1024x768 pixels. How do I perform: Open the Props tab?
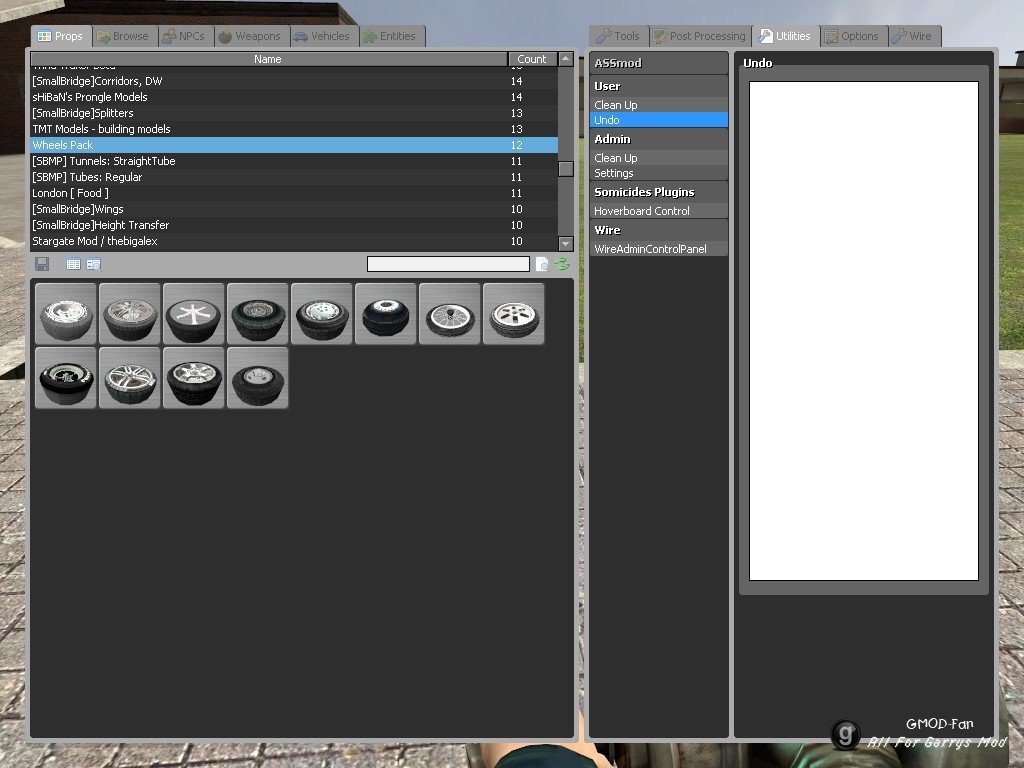(61, 36)
